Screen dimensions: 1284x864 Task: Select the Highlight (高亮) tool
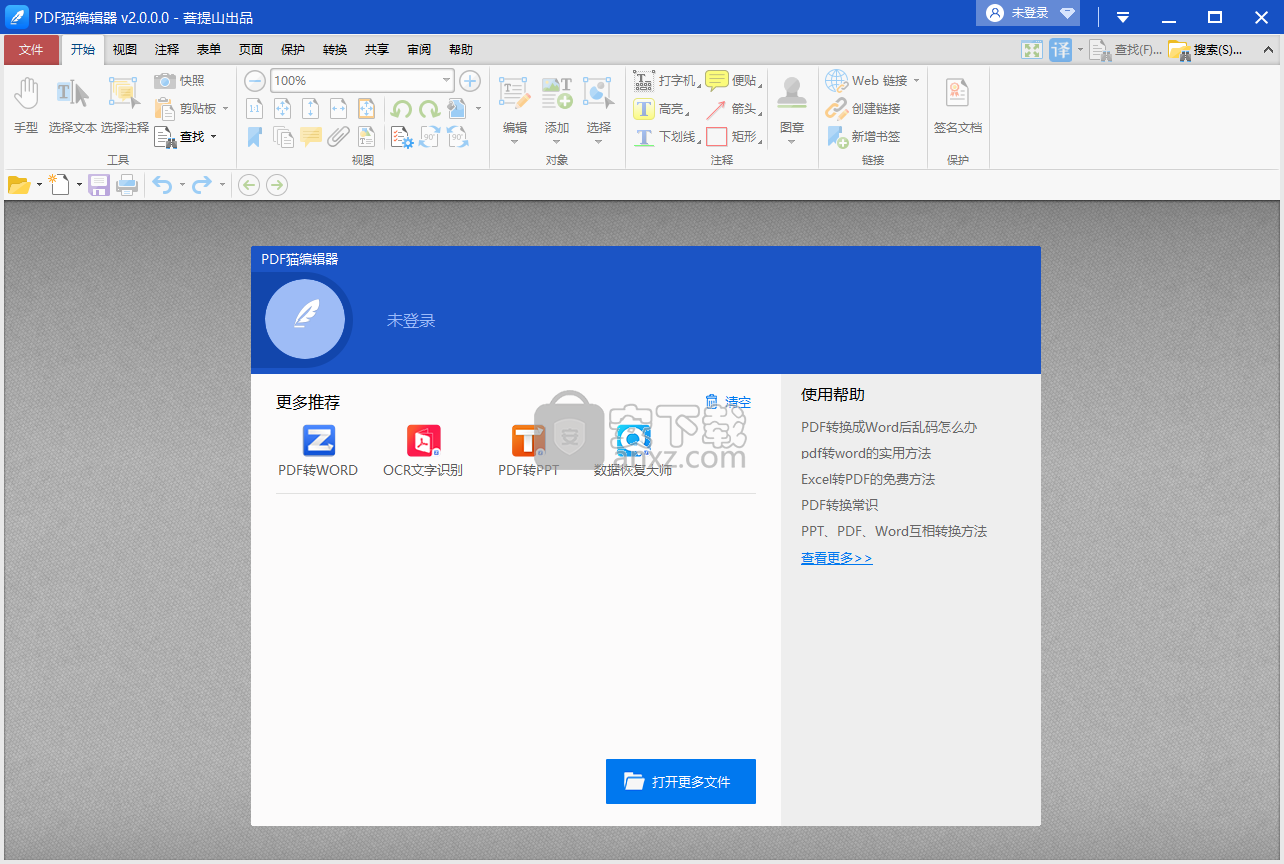click(661, 109)
